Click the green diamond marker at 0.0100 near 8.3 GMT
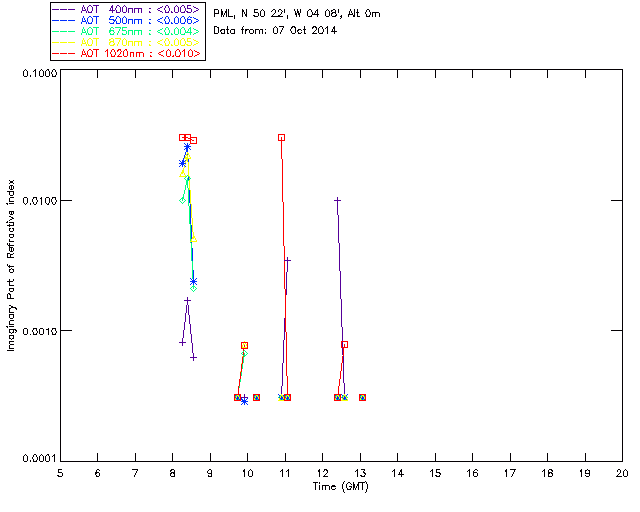 click(182, 200)
